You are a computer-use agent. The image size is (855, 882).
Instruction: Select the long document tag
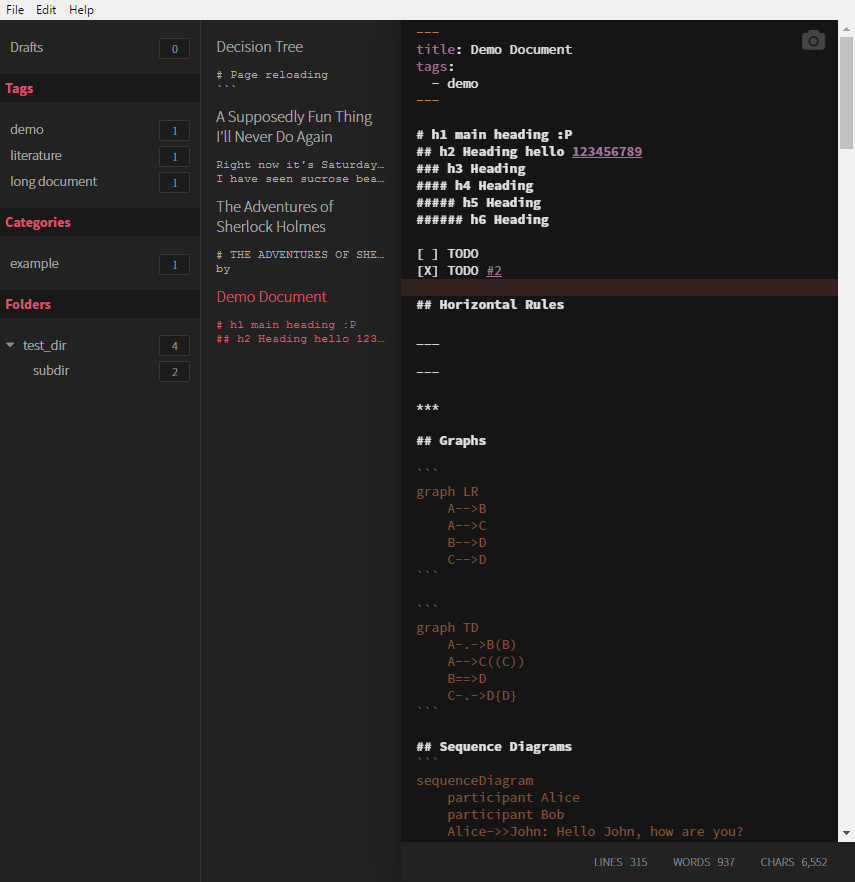(x=54, y=181)
